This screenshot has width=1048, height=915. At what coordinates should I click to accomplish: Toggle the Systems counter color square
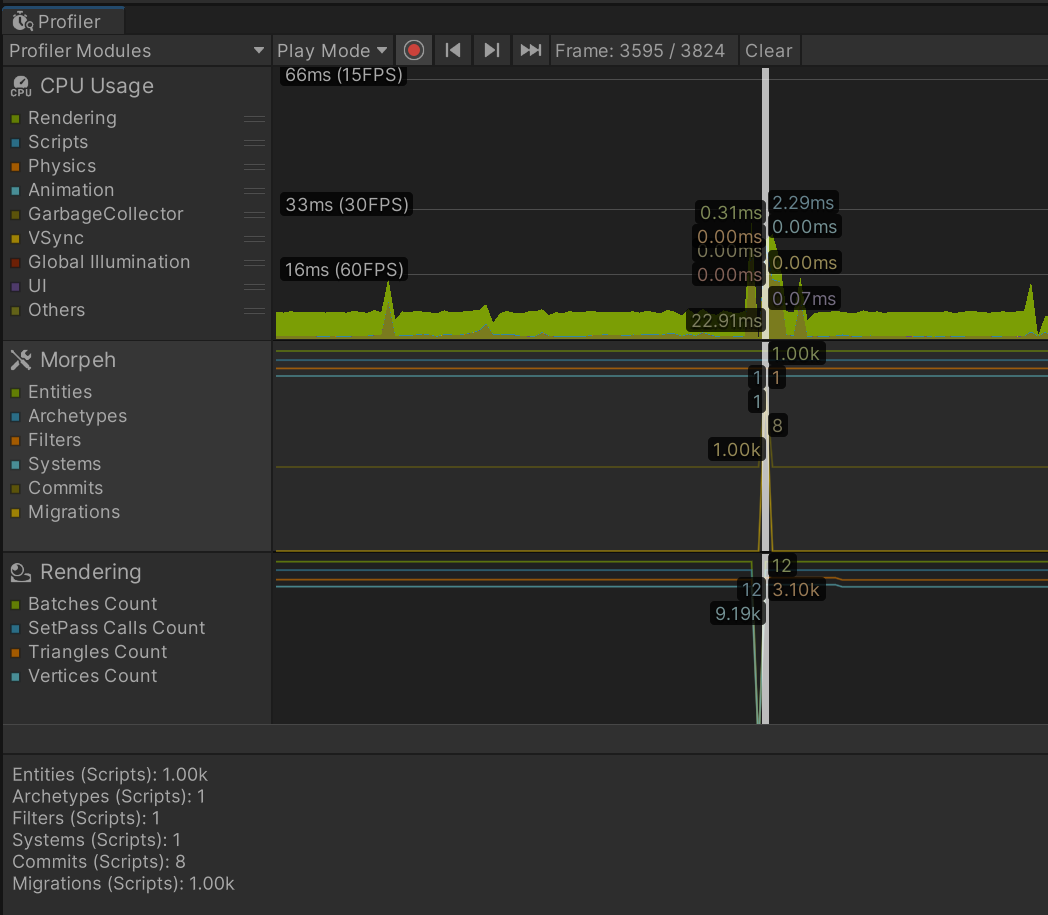coord(15,465)
